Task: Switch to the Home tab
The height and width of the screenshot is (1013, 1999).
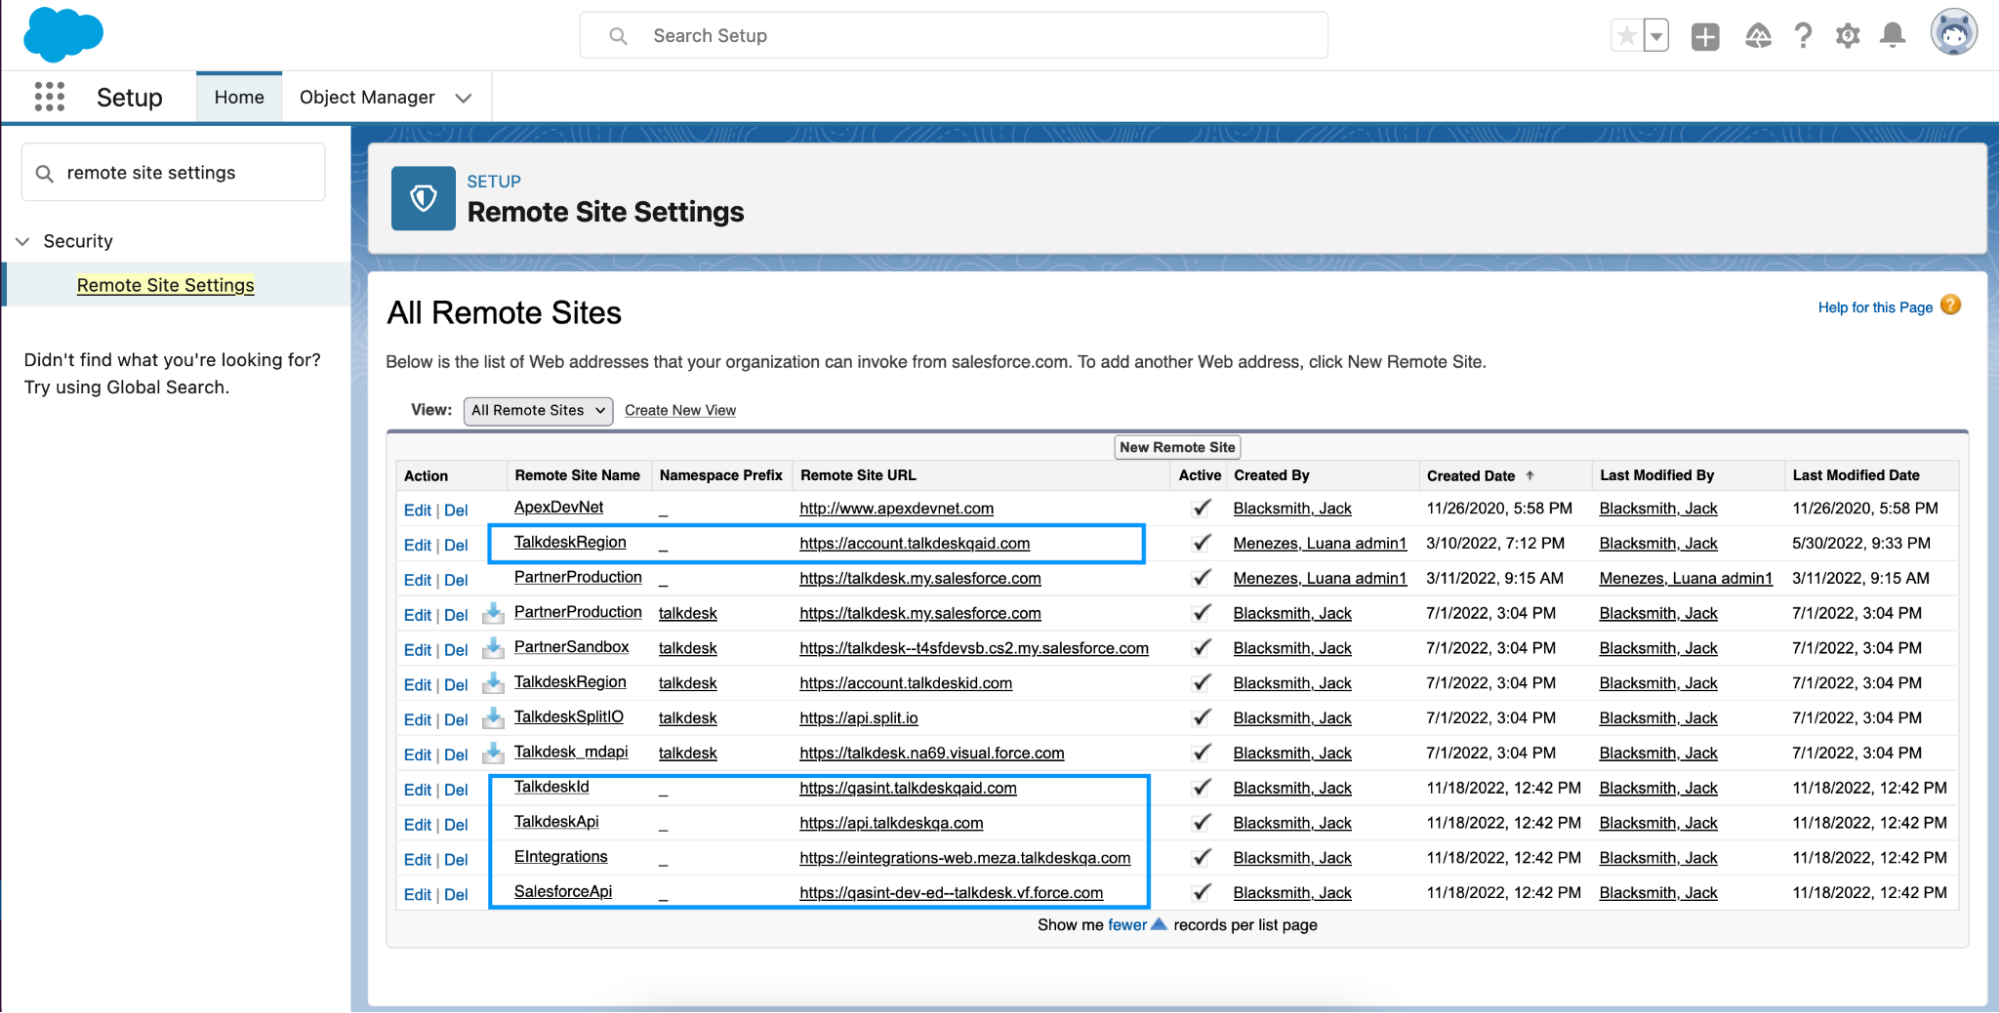Action: point(239,97)
